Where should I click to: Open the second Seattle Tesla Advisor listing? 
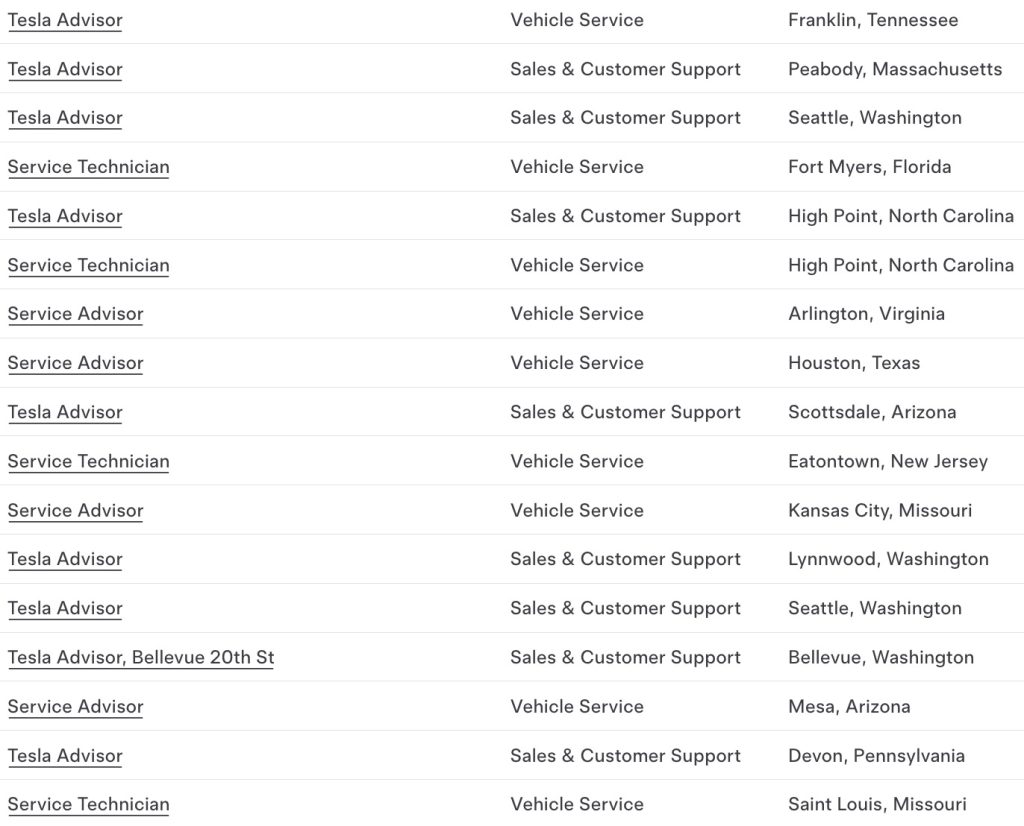click(65, 608)
